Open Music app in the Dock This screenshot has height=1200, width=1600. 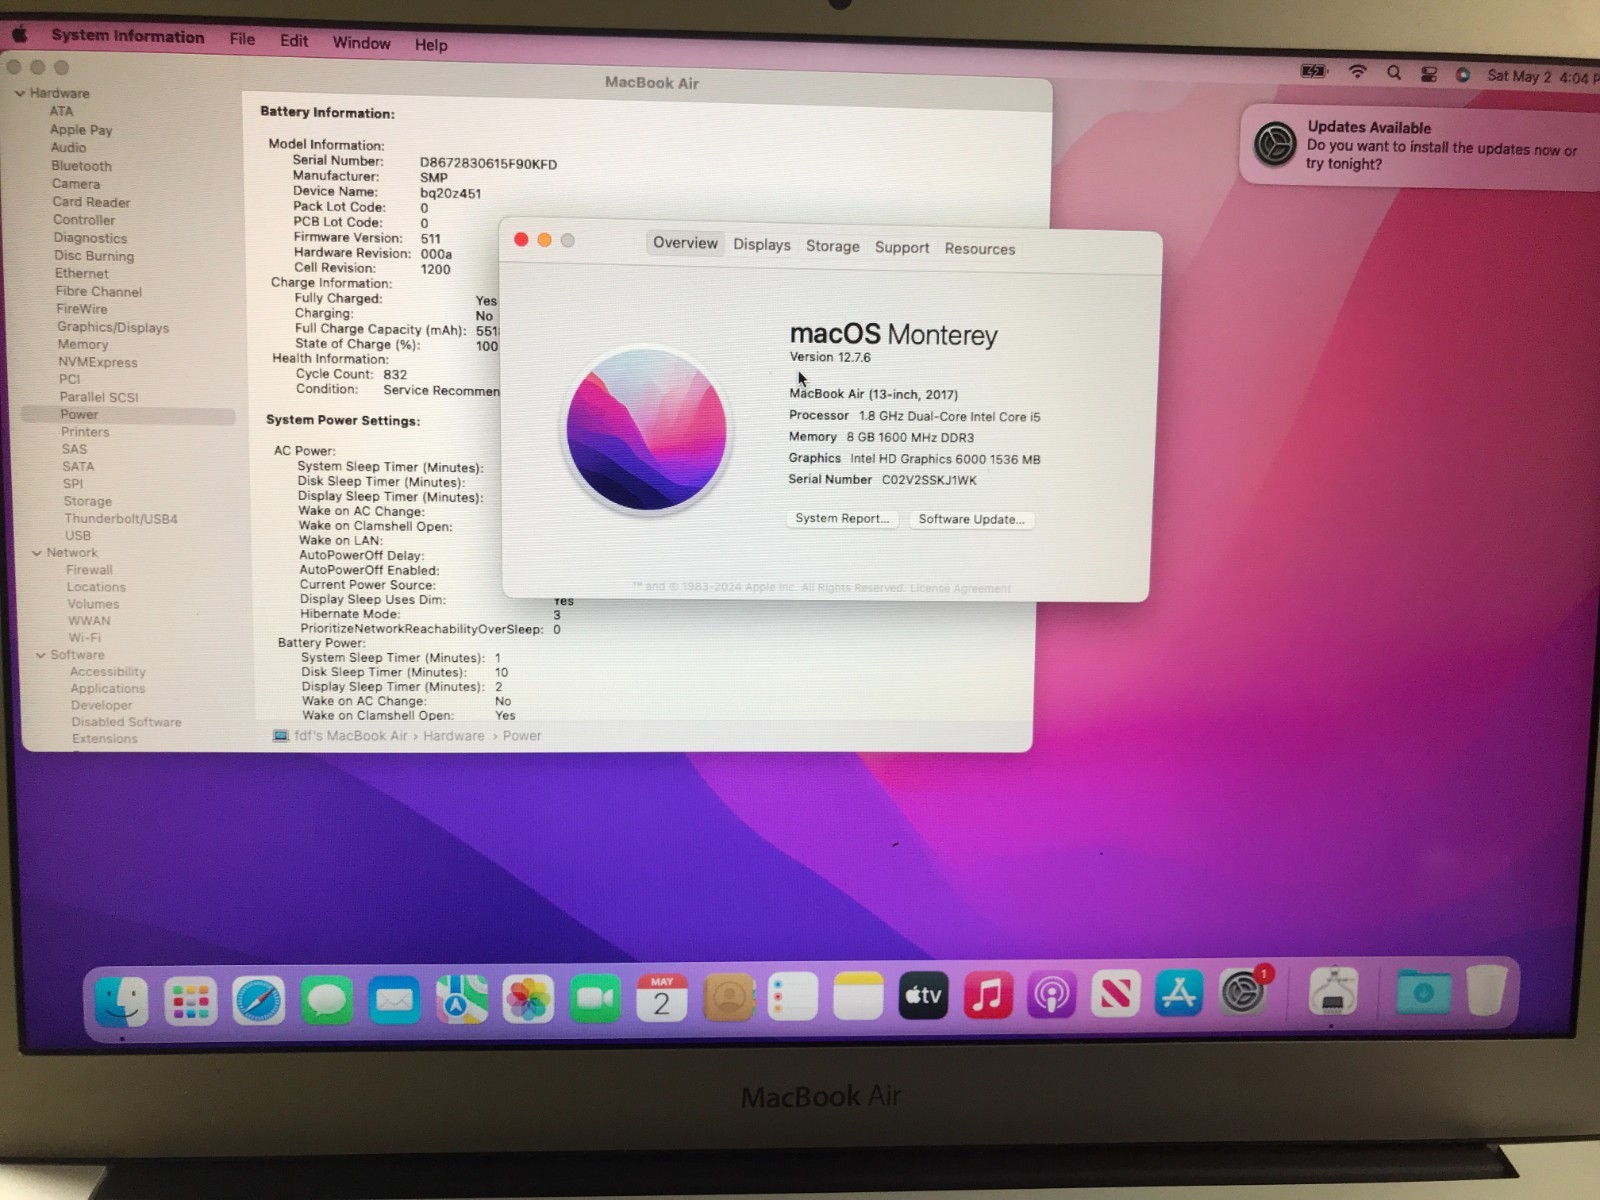pos(988,995)
